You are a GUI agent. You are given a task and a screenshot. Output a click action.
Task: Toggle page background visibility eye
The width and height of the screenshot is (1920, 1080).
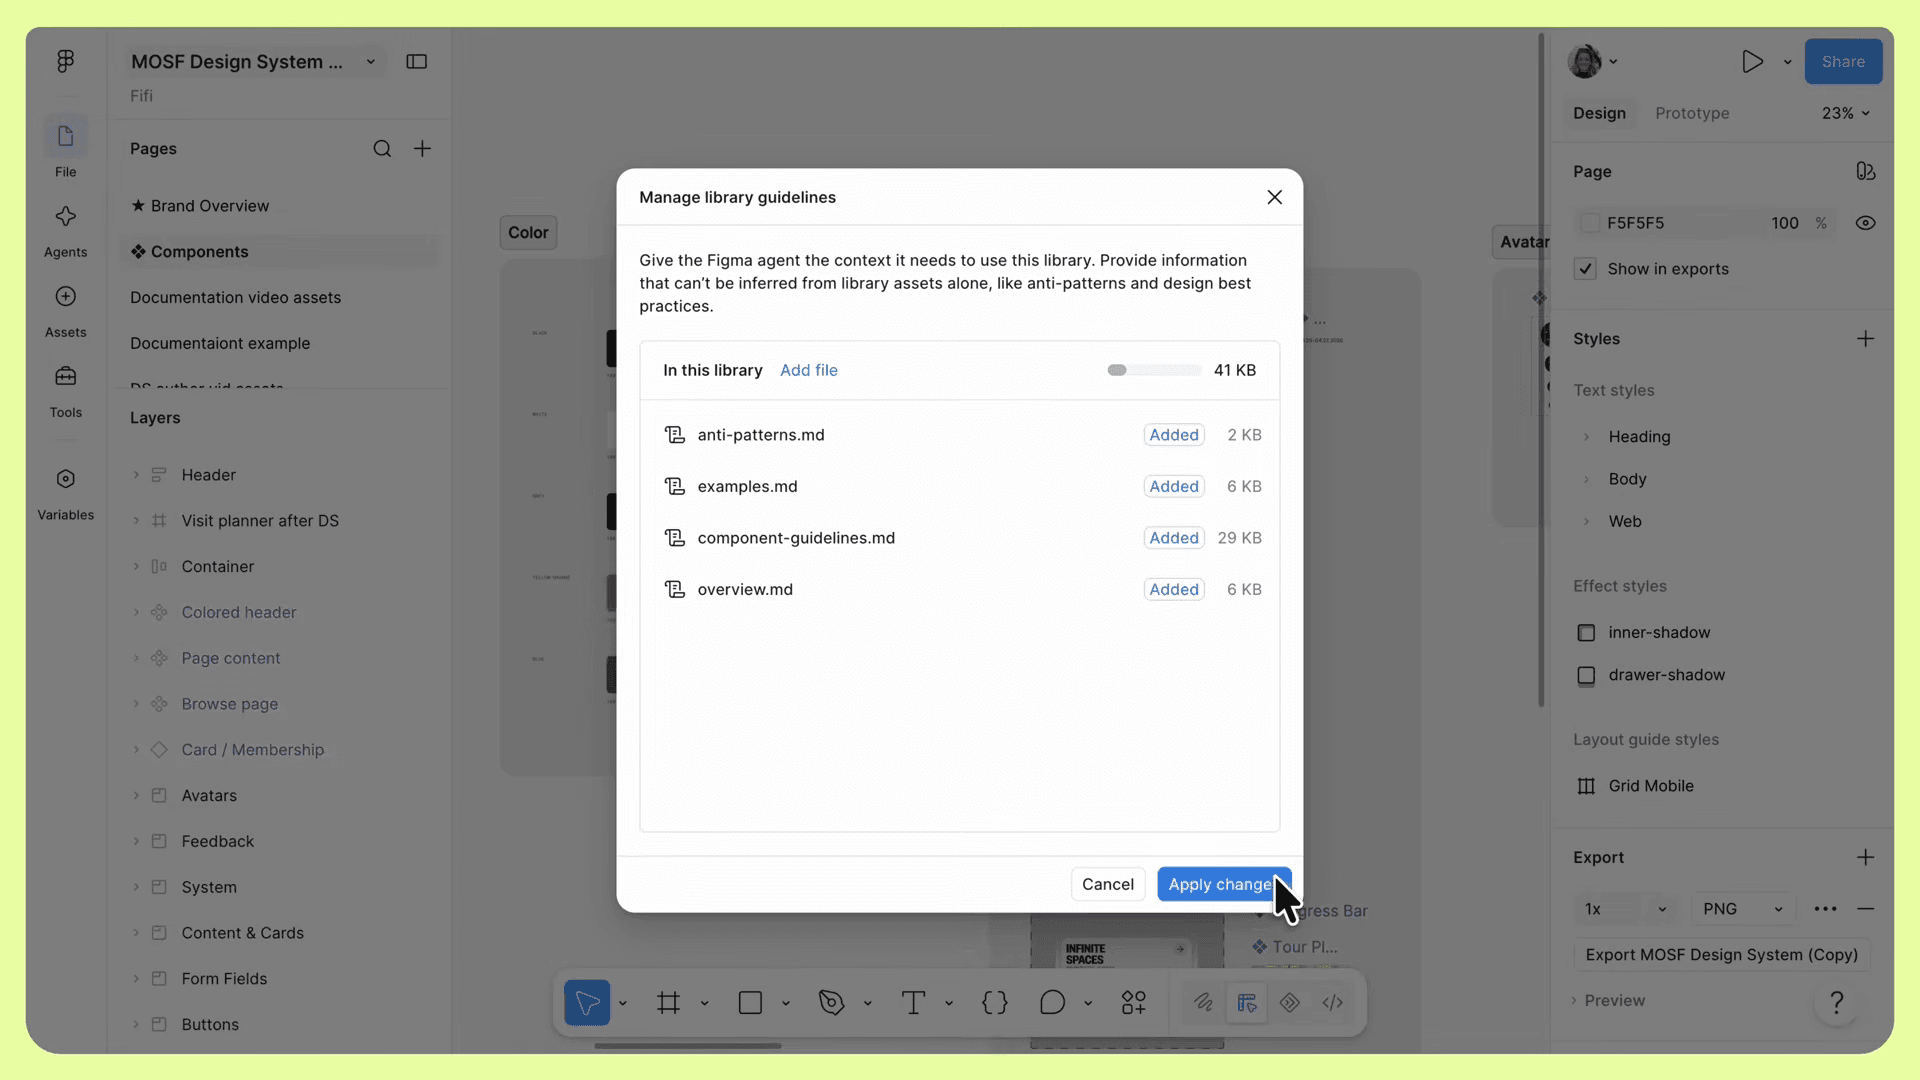coord(1865,223)
